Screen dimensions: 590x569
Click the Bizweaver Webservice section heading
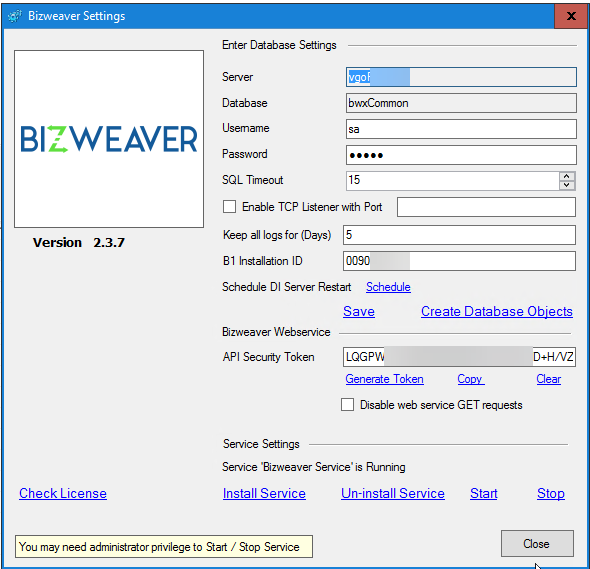click(x=276, y=332)
